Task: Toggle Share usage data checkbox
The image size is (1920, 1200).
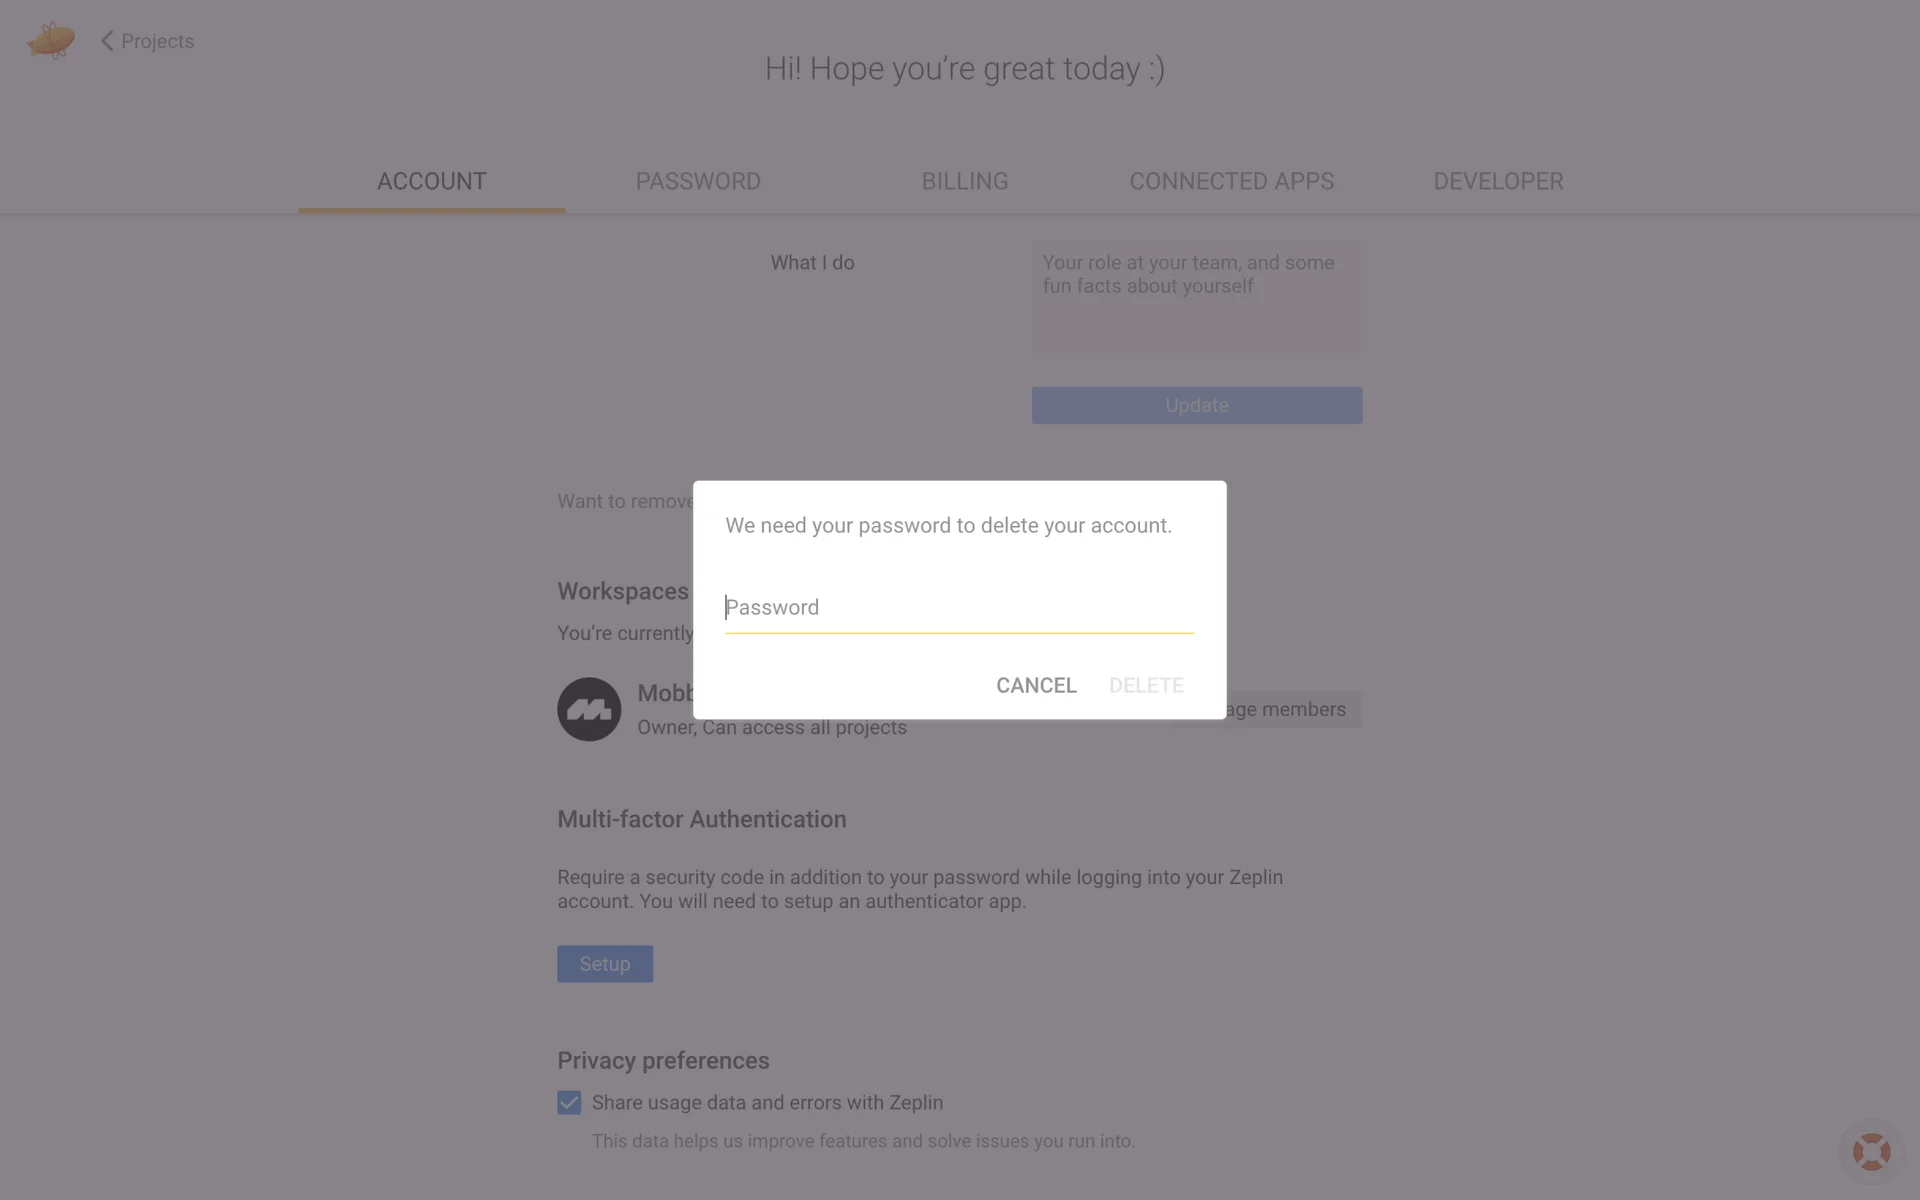Action: click(569, 1102)
